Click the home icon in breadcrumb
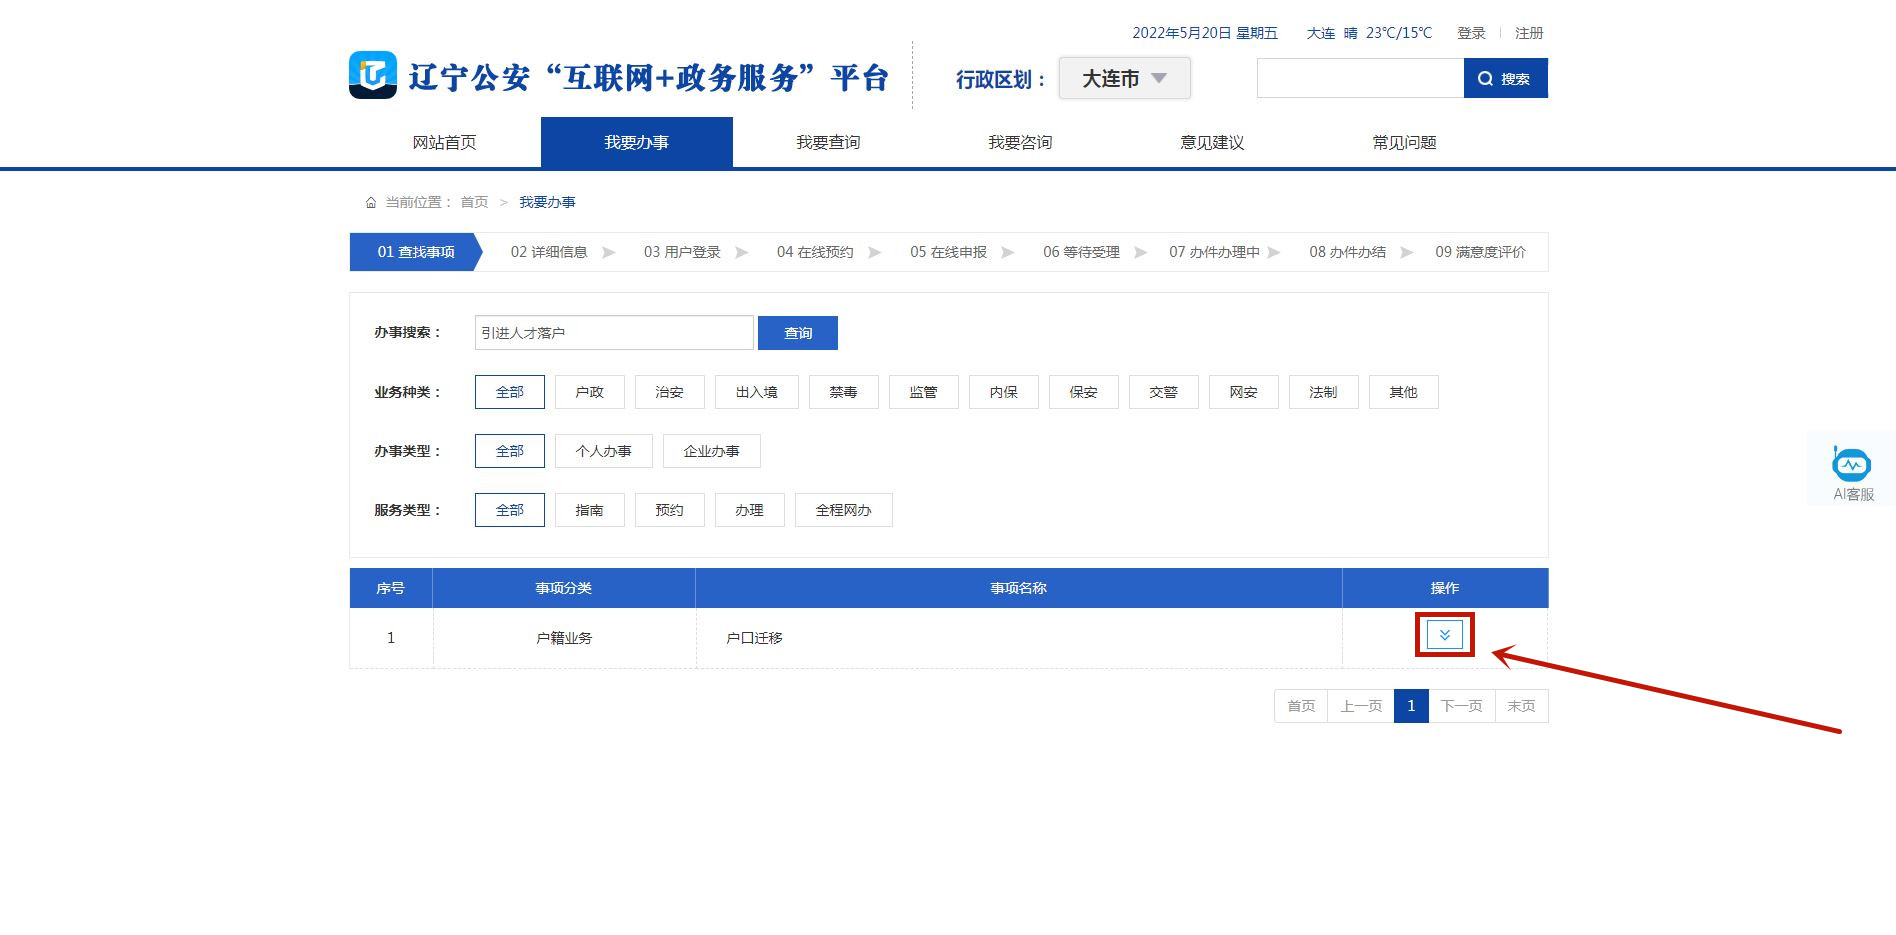The width and height of the screenshot is (1896, 935). pos(371,203)
